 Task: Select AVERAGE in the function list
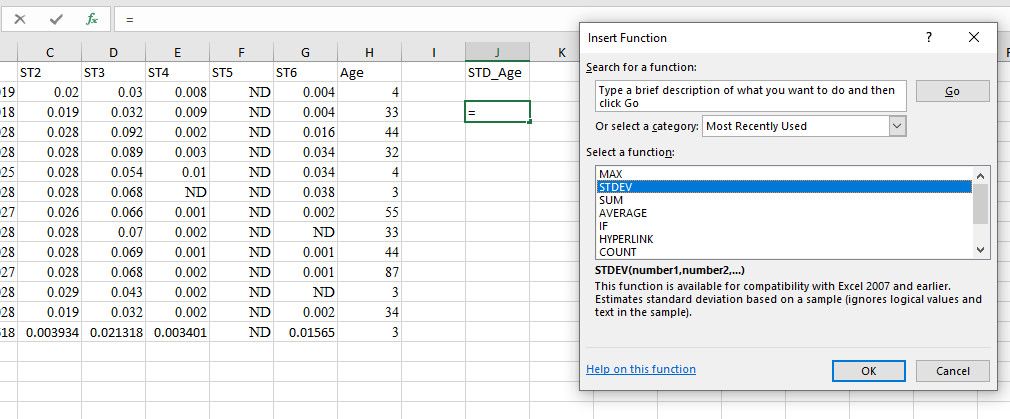[784, 213]
